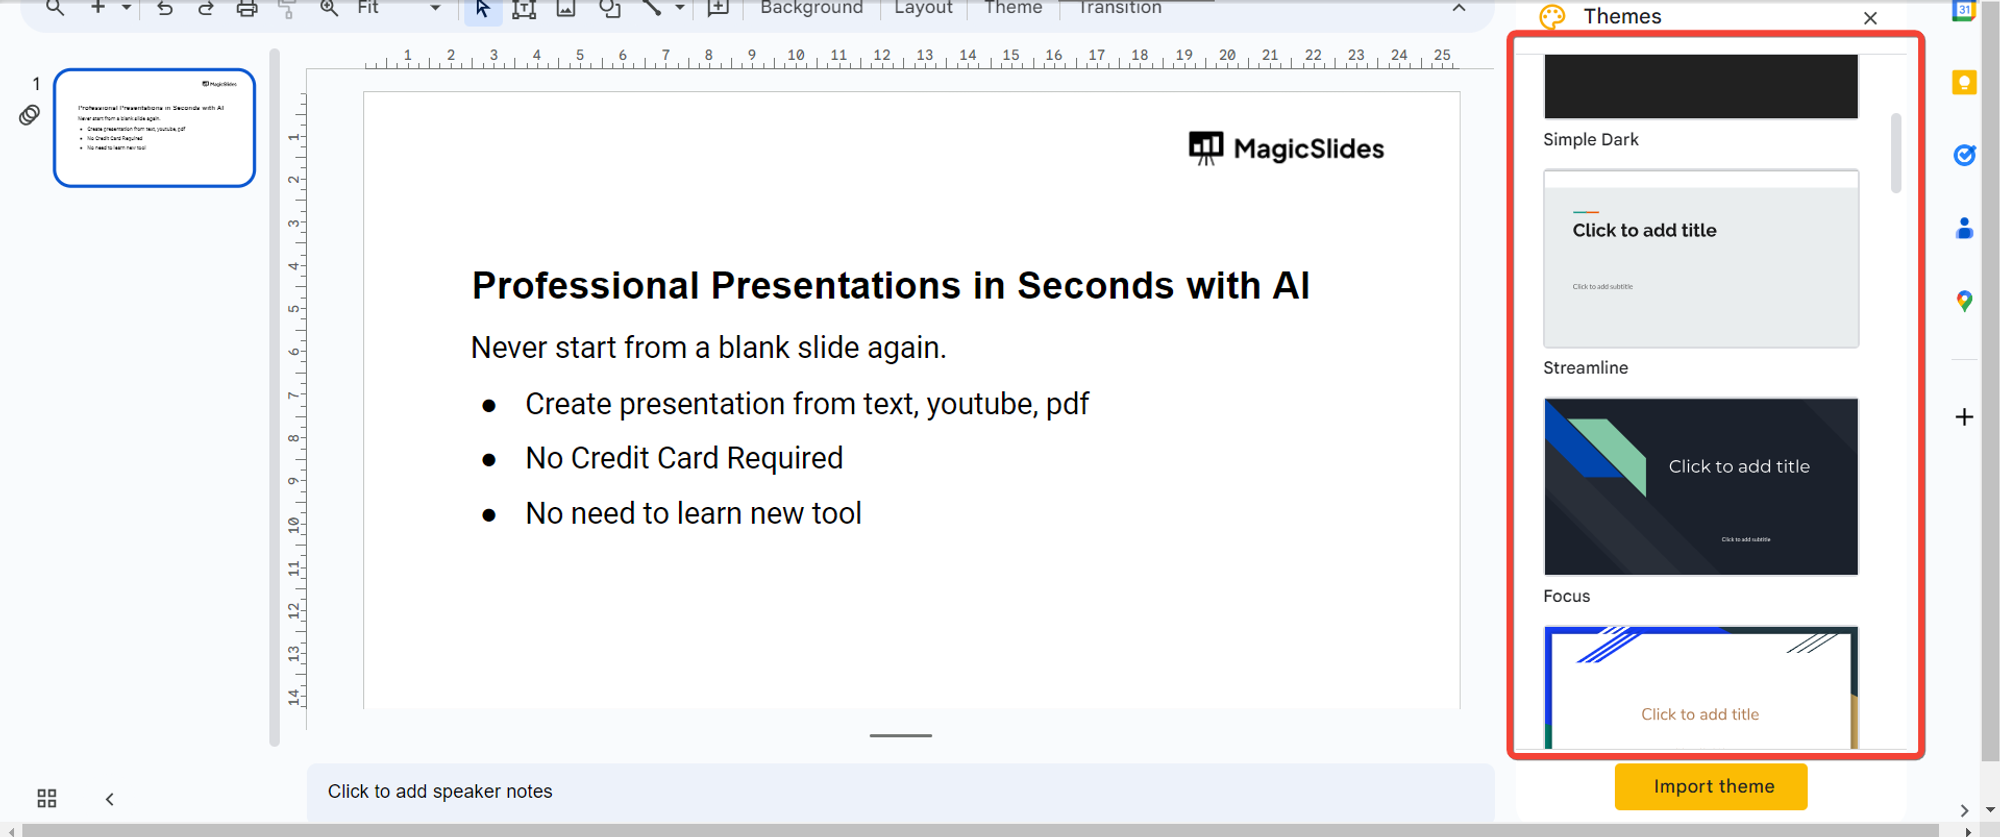
Task: Activate the paint format tool
Action: coord(287,8)
